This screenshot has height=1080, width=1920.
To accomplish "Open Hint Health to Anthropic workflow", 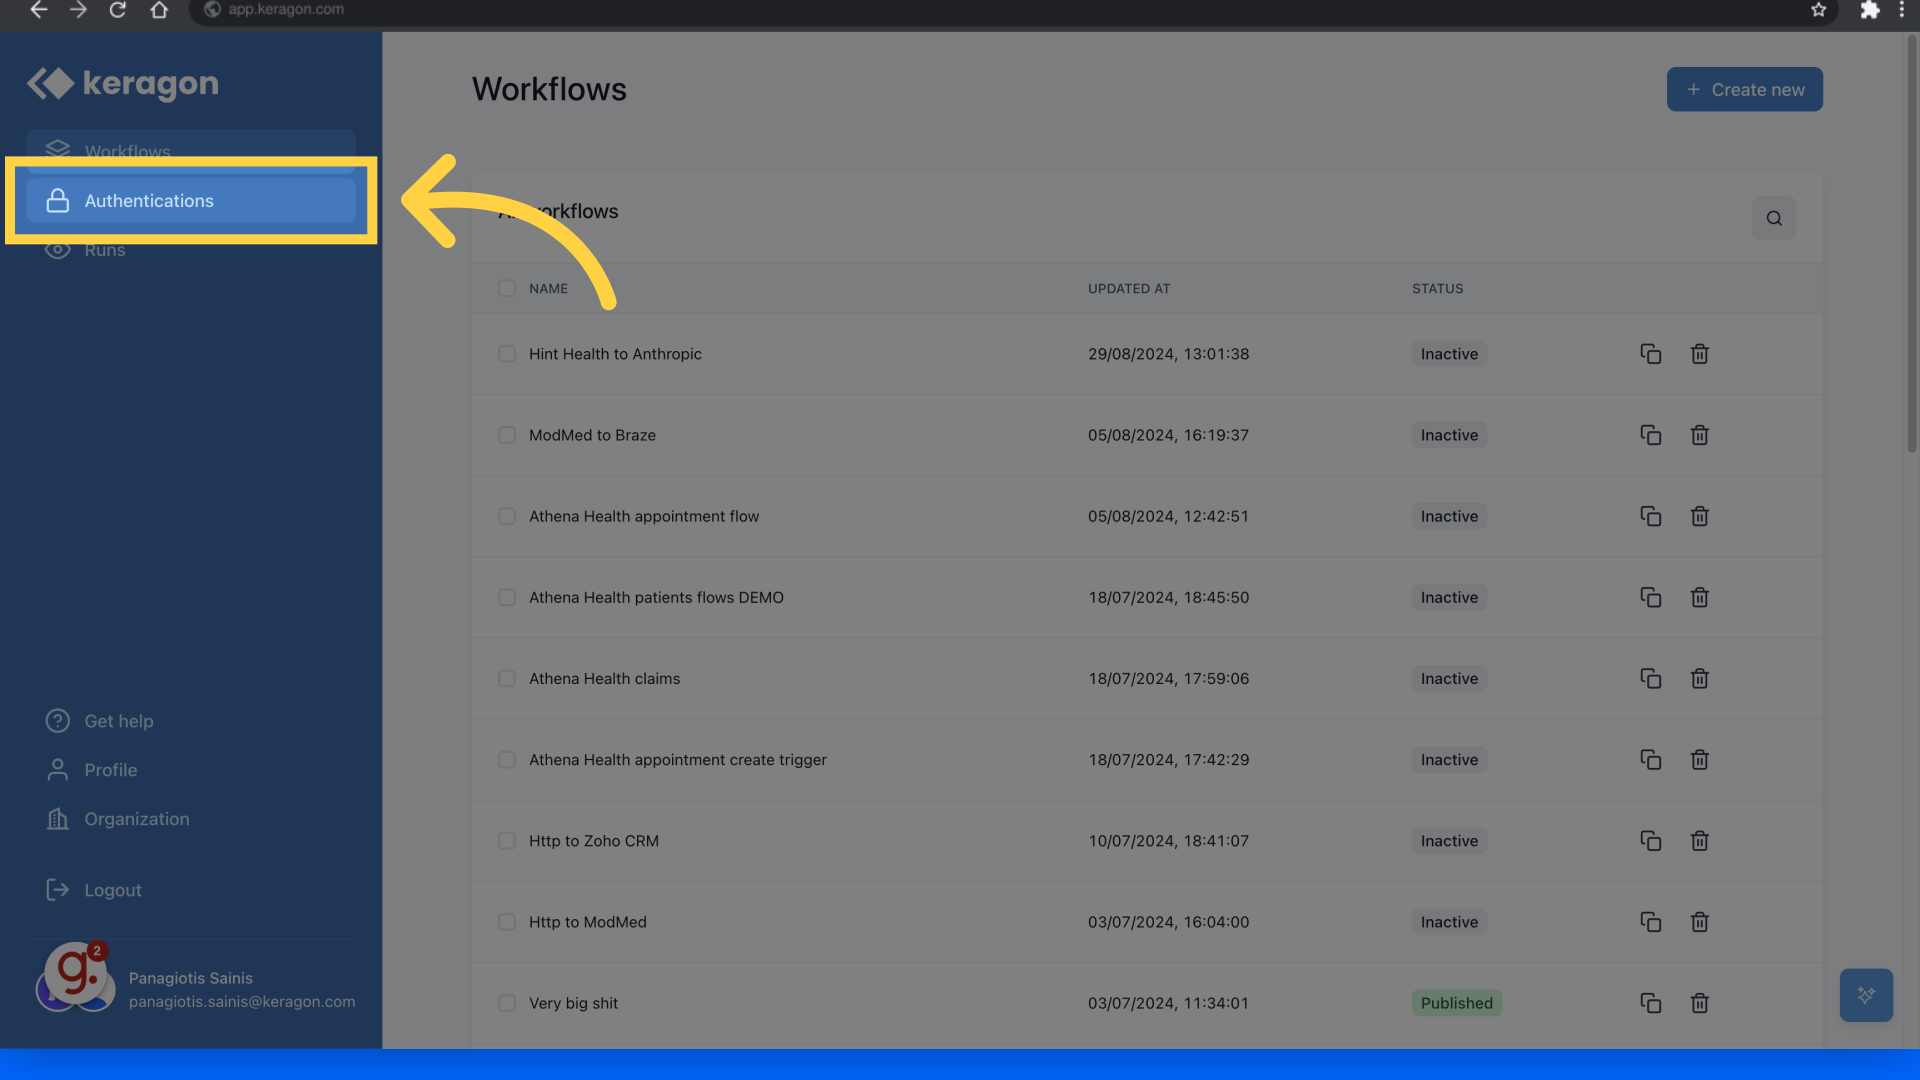I will pos(615,354).
